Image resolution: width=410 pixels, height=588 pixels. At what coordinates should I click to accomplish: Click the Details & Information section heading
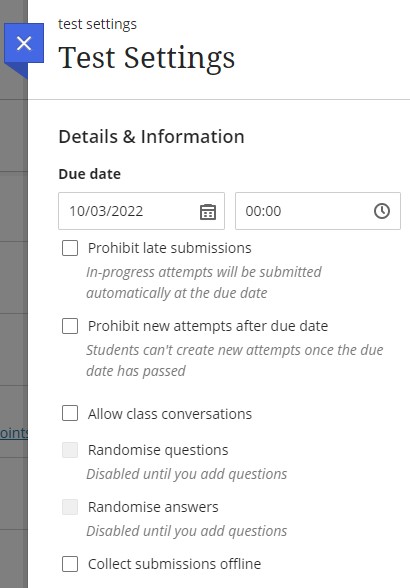151,136
